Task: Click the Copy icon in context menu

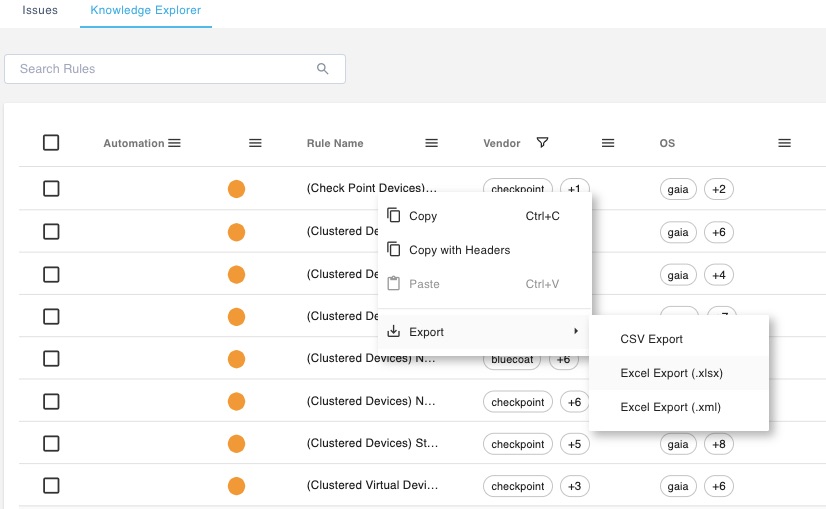Action: pyautogui.click(x=394, y=216)
